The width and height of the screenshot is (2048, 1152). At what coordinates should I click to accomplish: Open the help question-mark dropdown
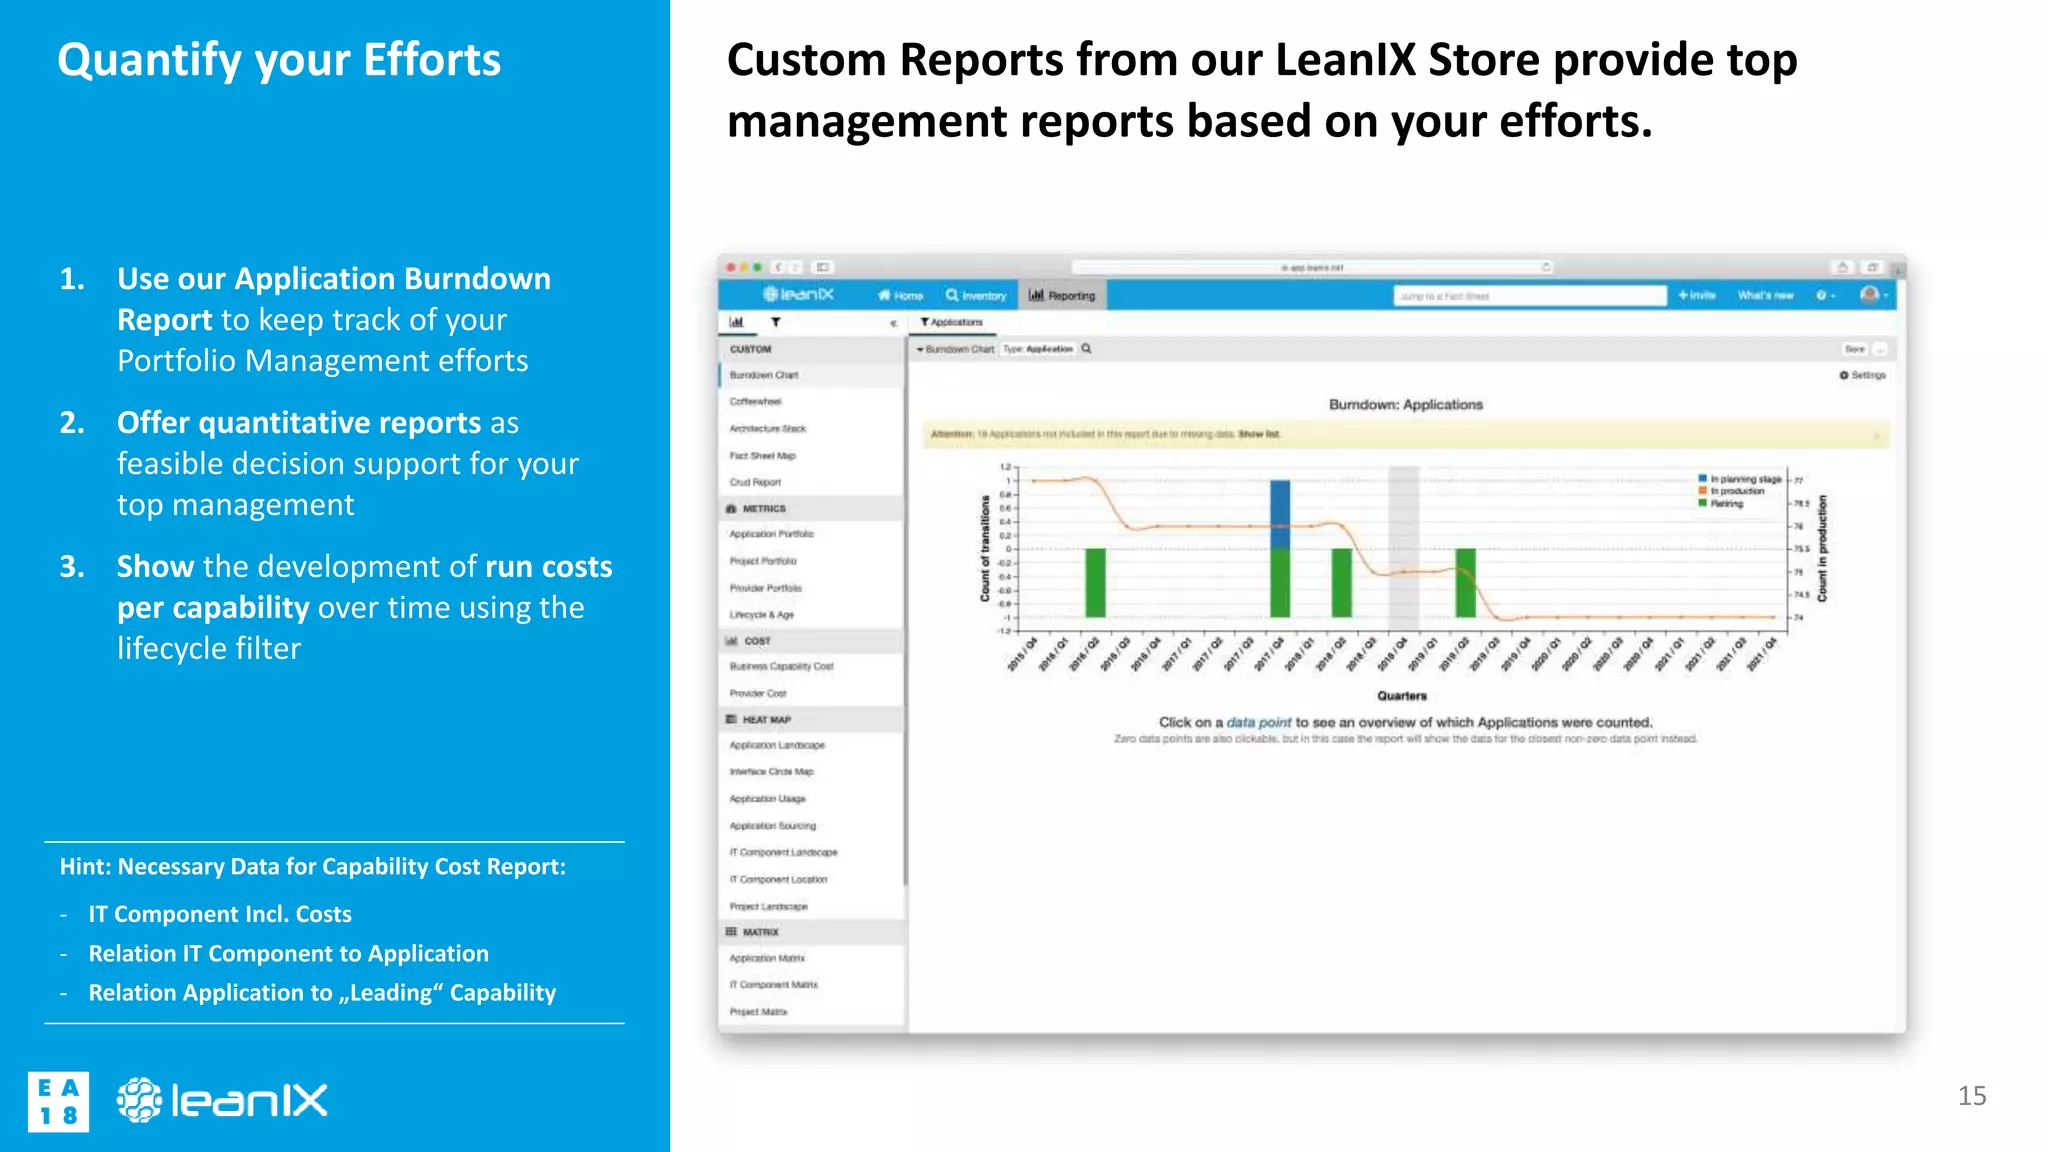(1825, 295)
